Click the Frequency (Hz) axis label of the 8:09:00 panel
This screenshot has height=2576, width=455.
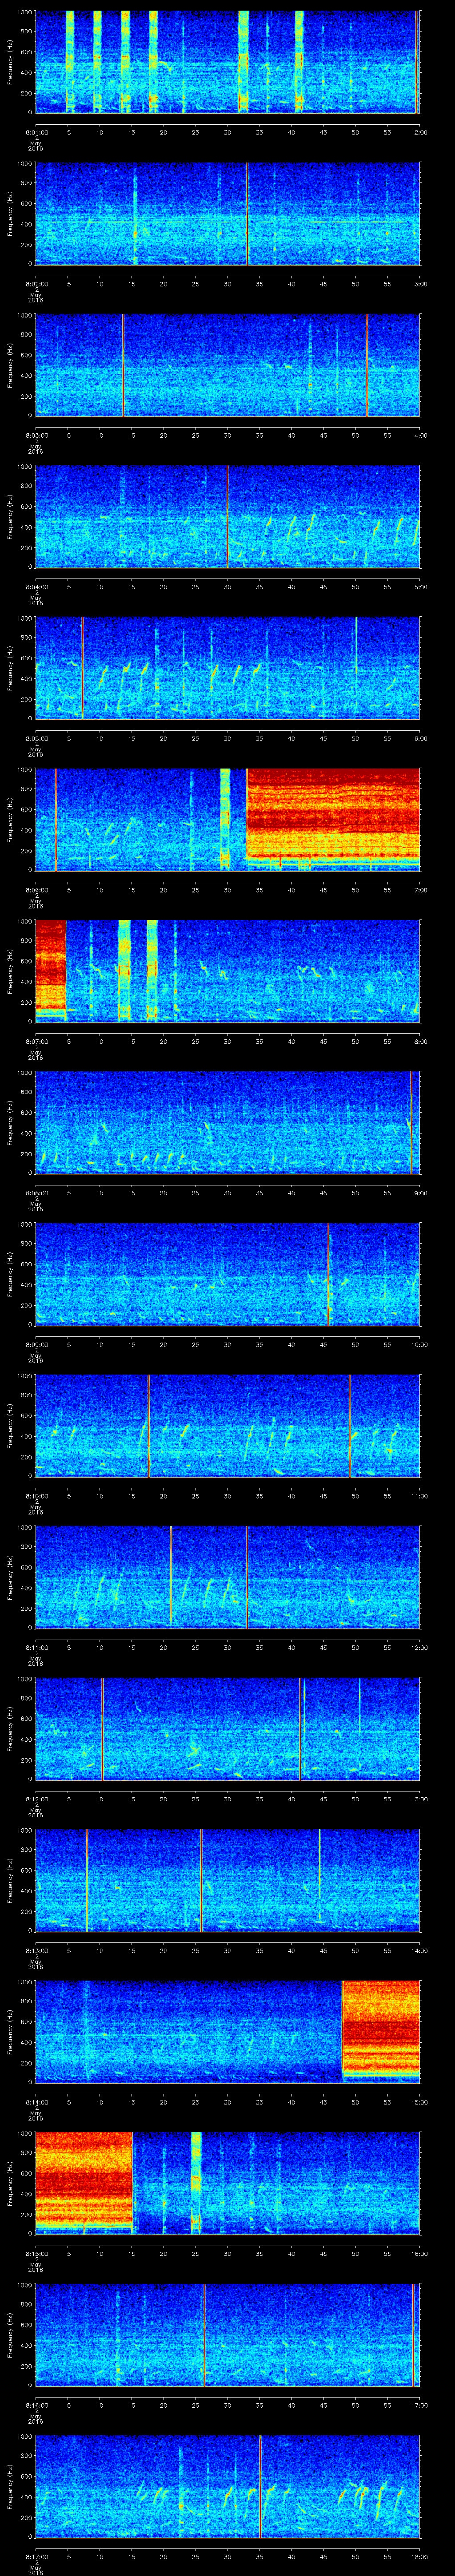11,1275
